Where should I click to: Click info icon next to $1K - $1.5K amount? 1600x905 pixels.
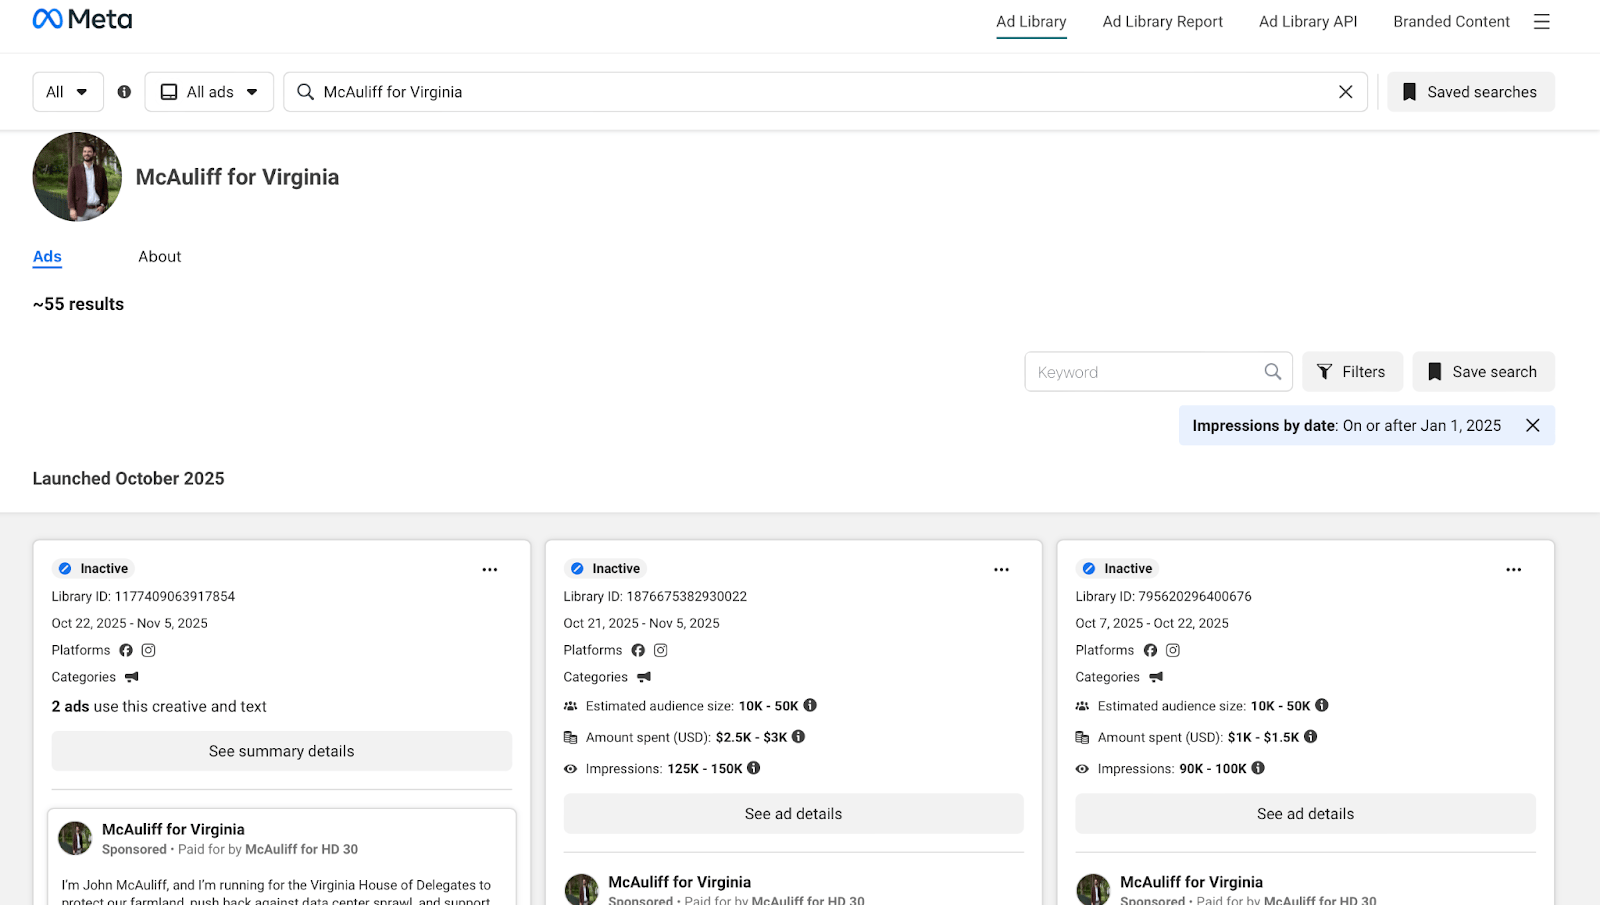1310,737
